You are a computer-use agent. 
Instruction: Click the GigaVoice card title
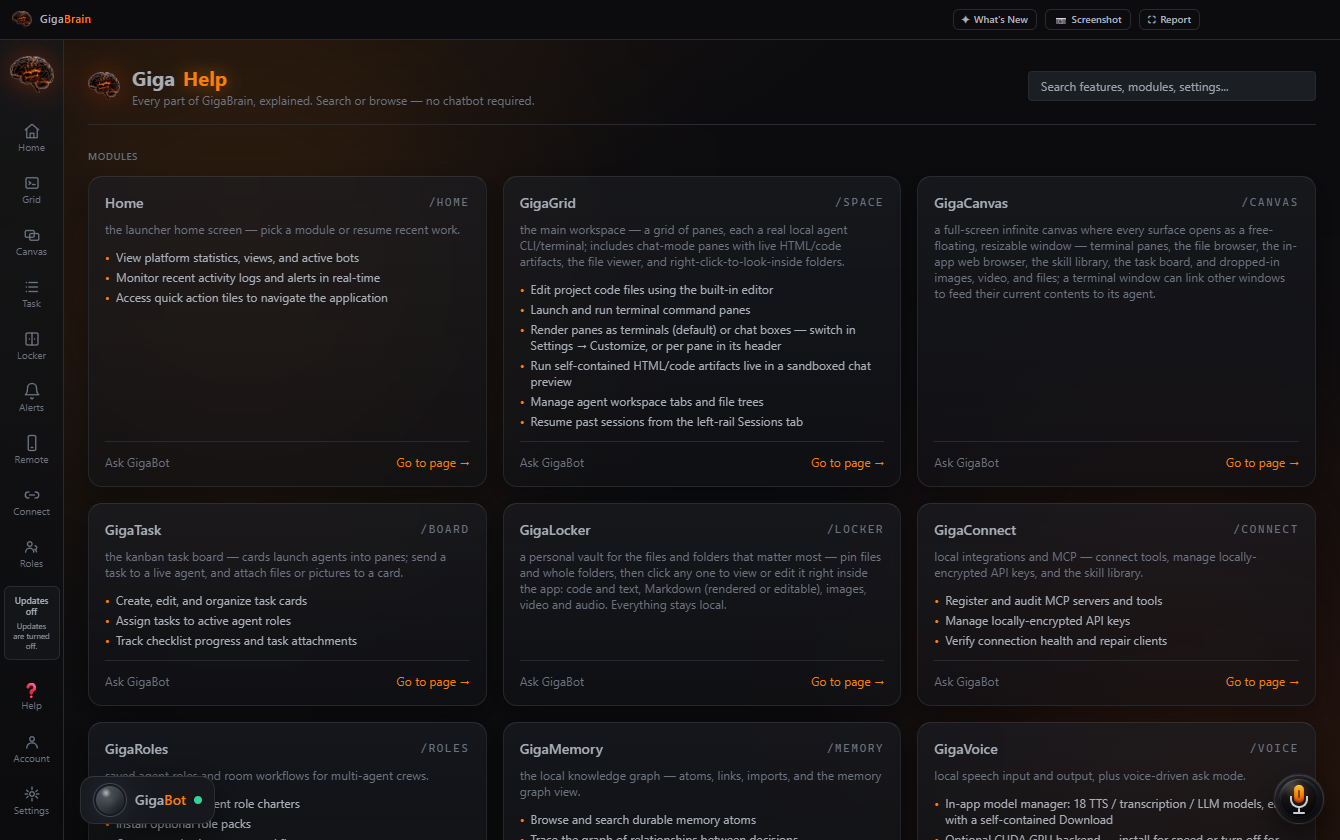966,749
